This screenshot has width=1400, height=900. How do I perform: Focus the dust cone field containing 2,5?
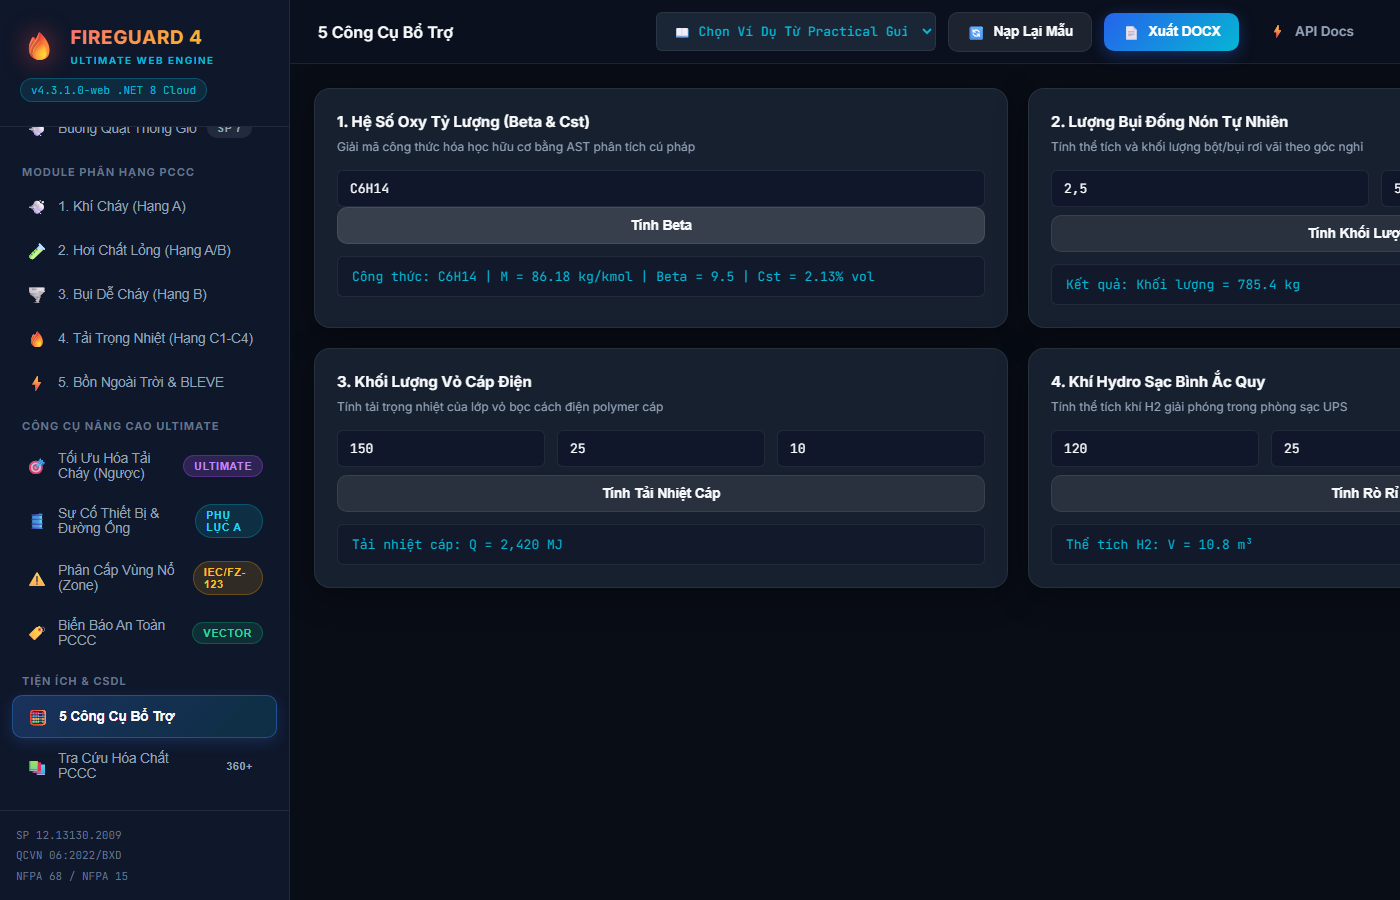(x=1210, y=189)
